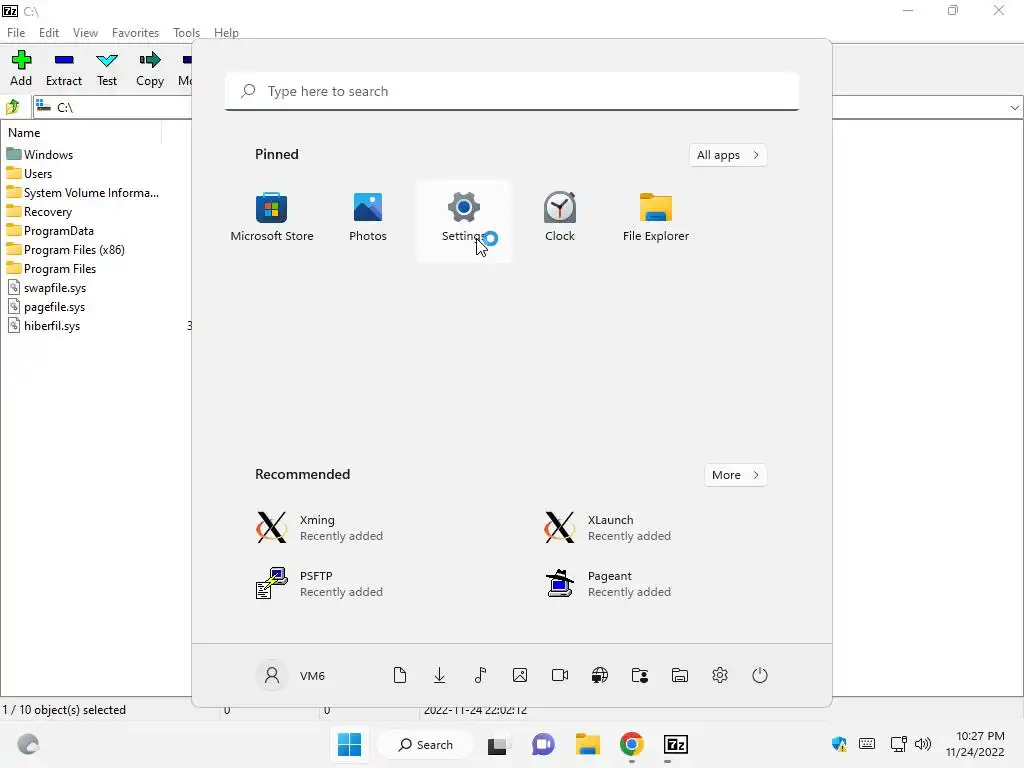Screen dimensions: 1024x768
Task: Select the ProgramData folder
Action: 50,231
